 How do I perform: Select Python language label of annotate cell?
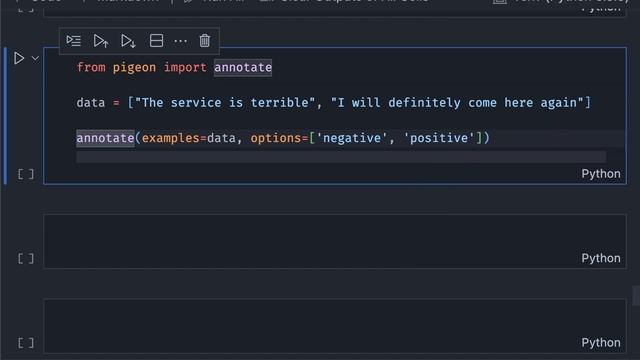pos(601,174)
